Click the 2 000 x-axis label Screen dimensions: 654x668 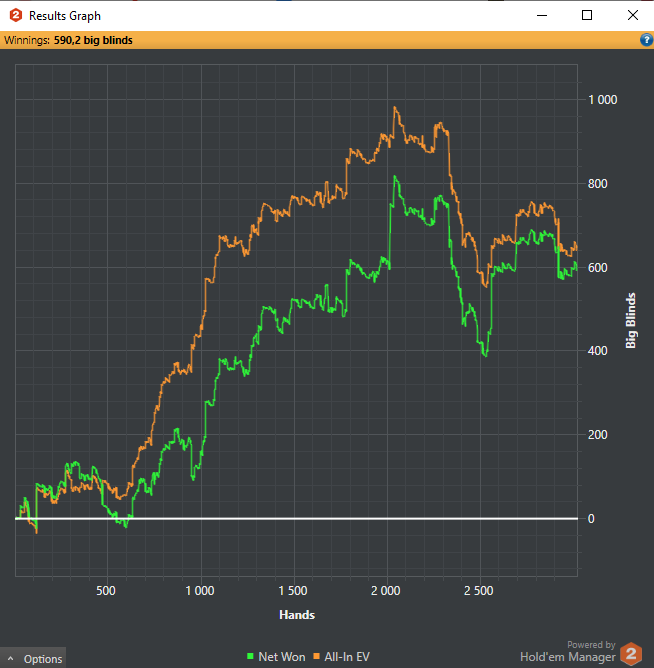point(386,591)
